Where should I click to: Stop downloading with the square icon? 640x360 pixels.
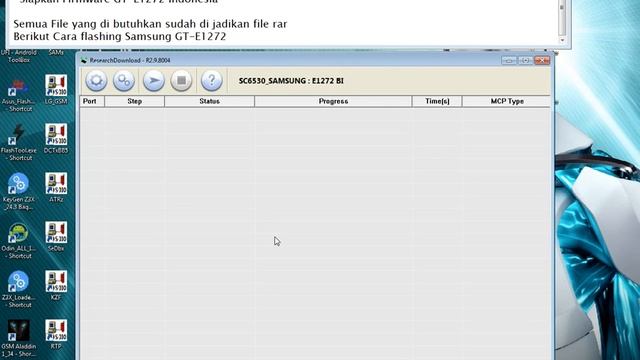[181, 80]
